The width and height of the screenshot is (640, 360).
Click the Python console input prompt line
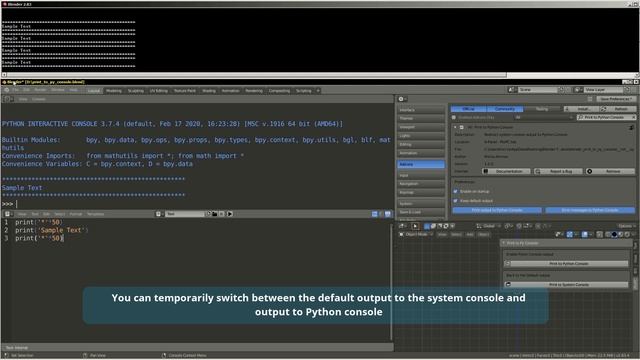coord(197,204)
